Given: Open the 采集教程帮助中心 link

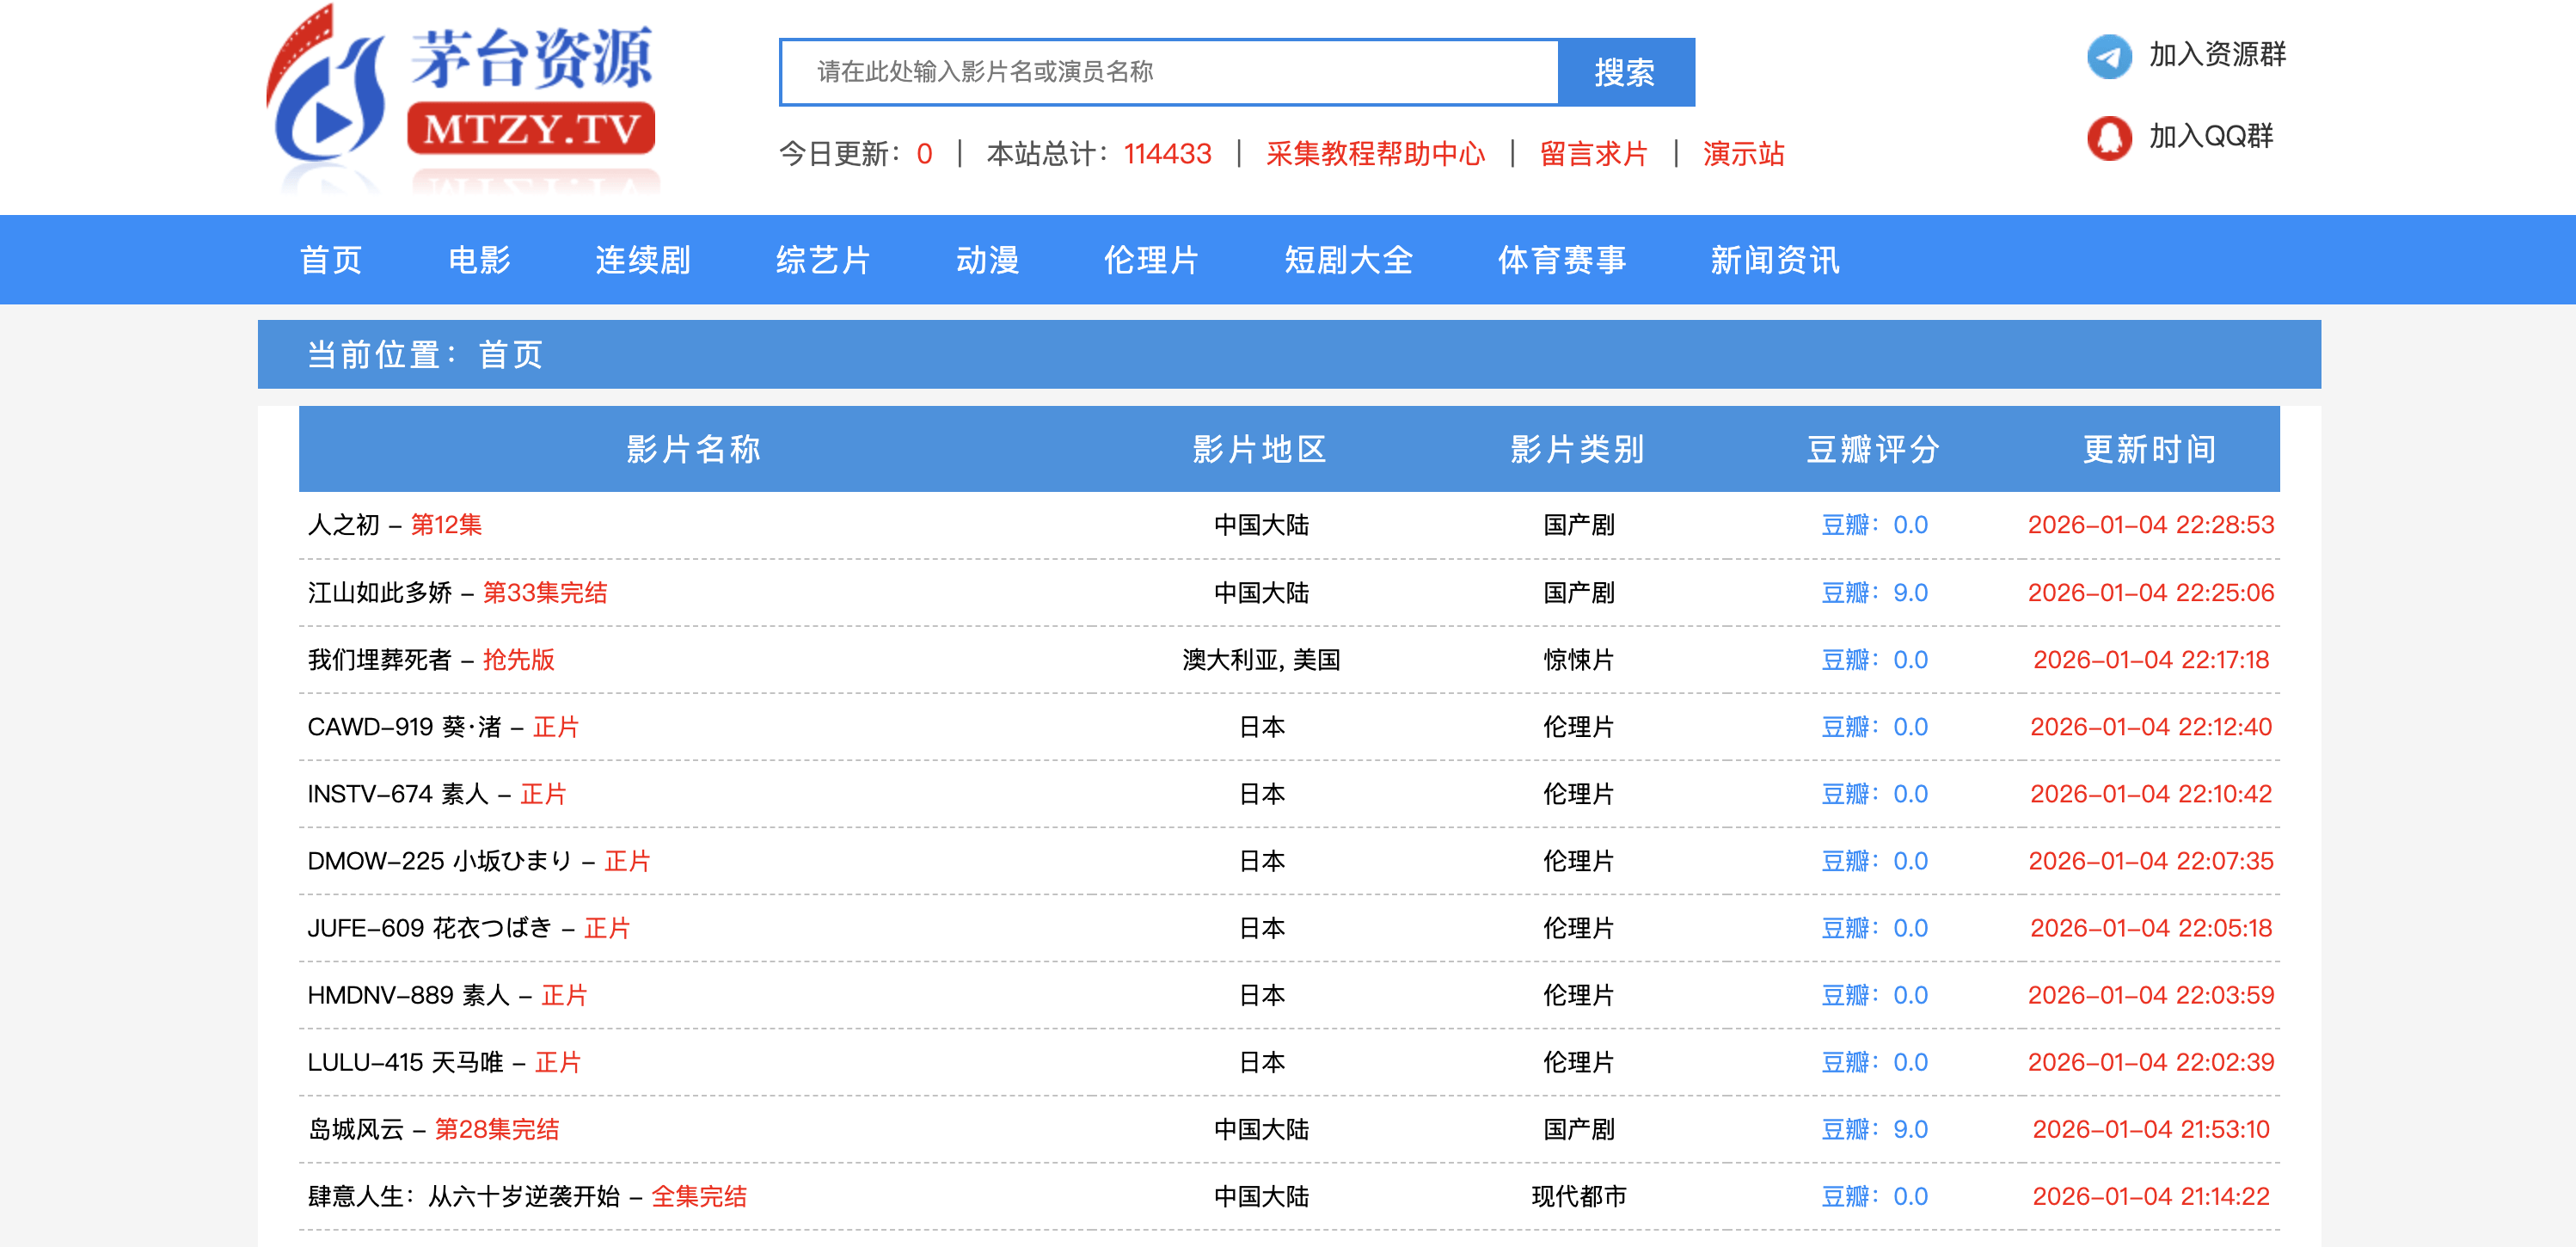Looking at the screenshot, I should click(x=1375, y=154).
